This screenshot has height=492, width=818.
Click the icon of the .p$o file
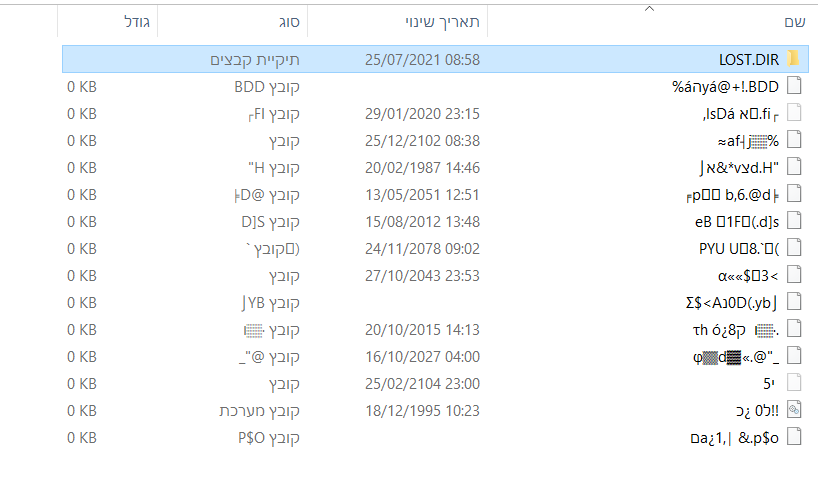(x=795, y=436)
